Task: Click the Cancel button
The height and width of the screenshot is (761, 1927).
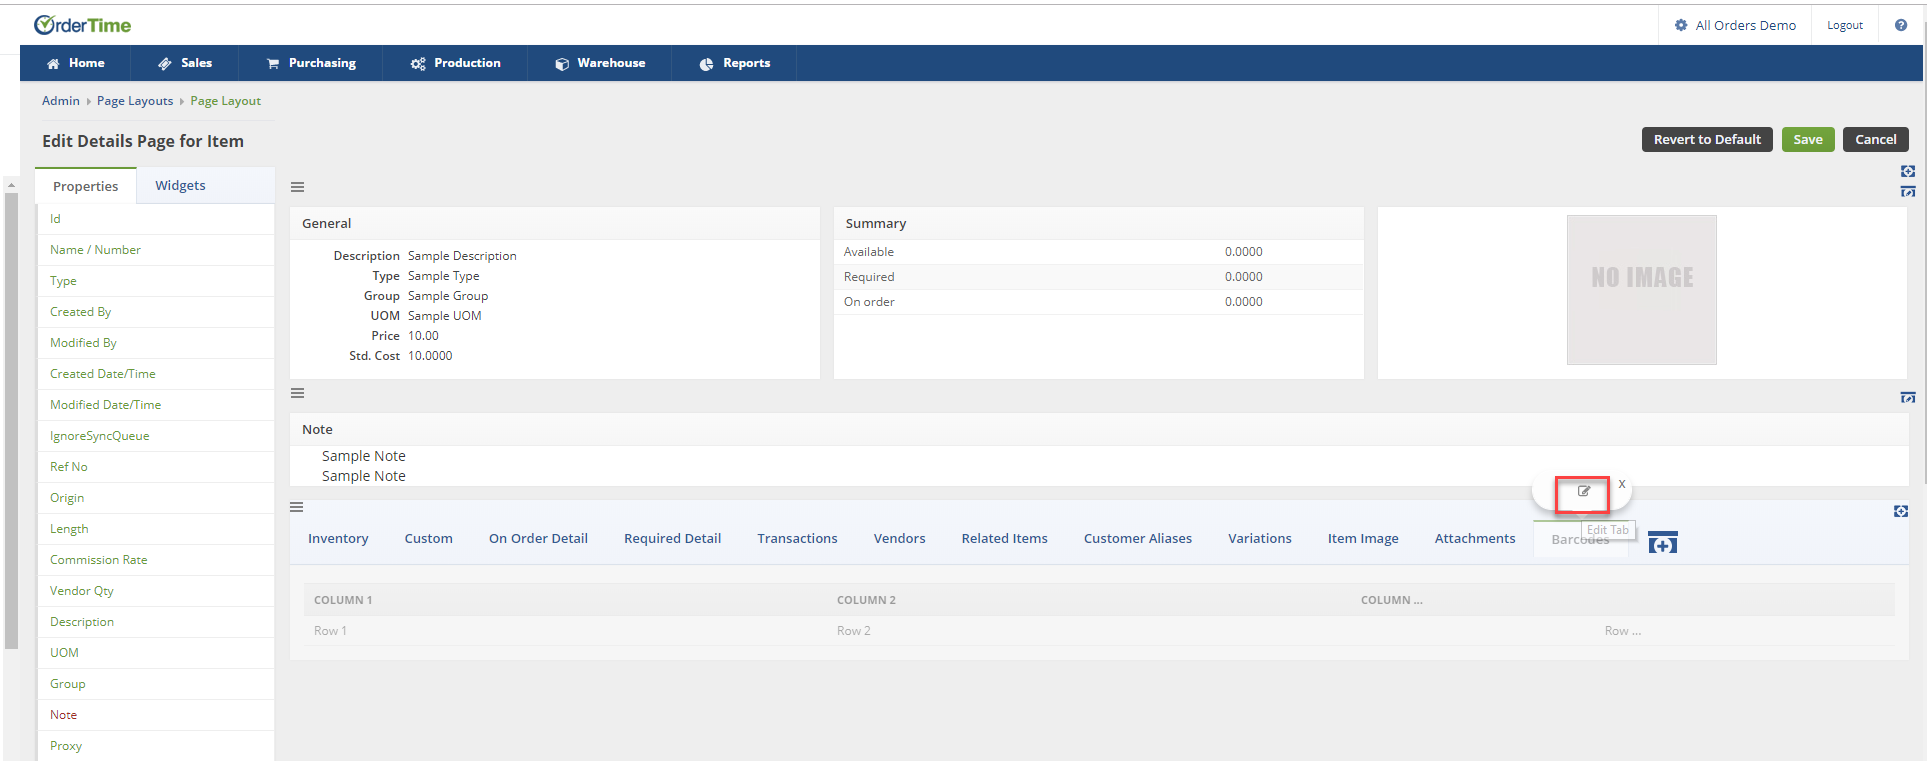Action: pyautogui.click(x=1876, y=139)
